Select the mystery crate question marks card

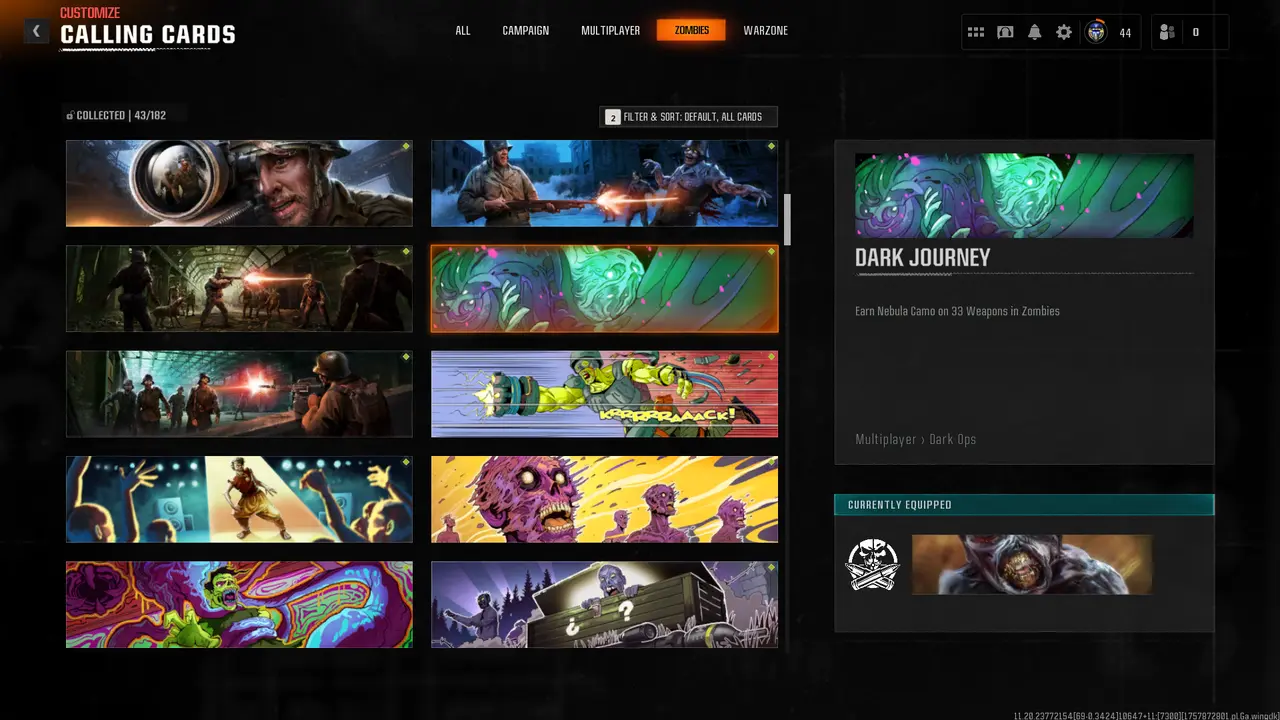pos(604,604)
